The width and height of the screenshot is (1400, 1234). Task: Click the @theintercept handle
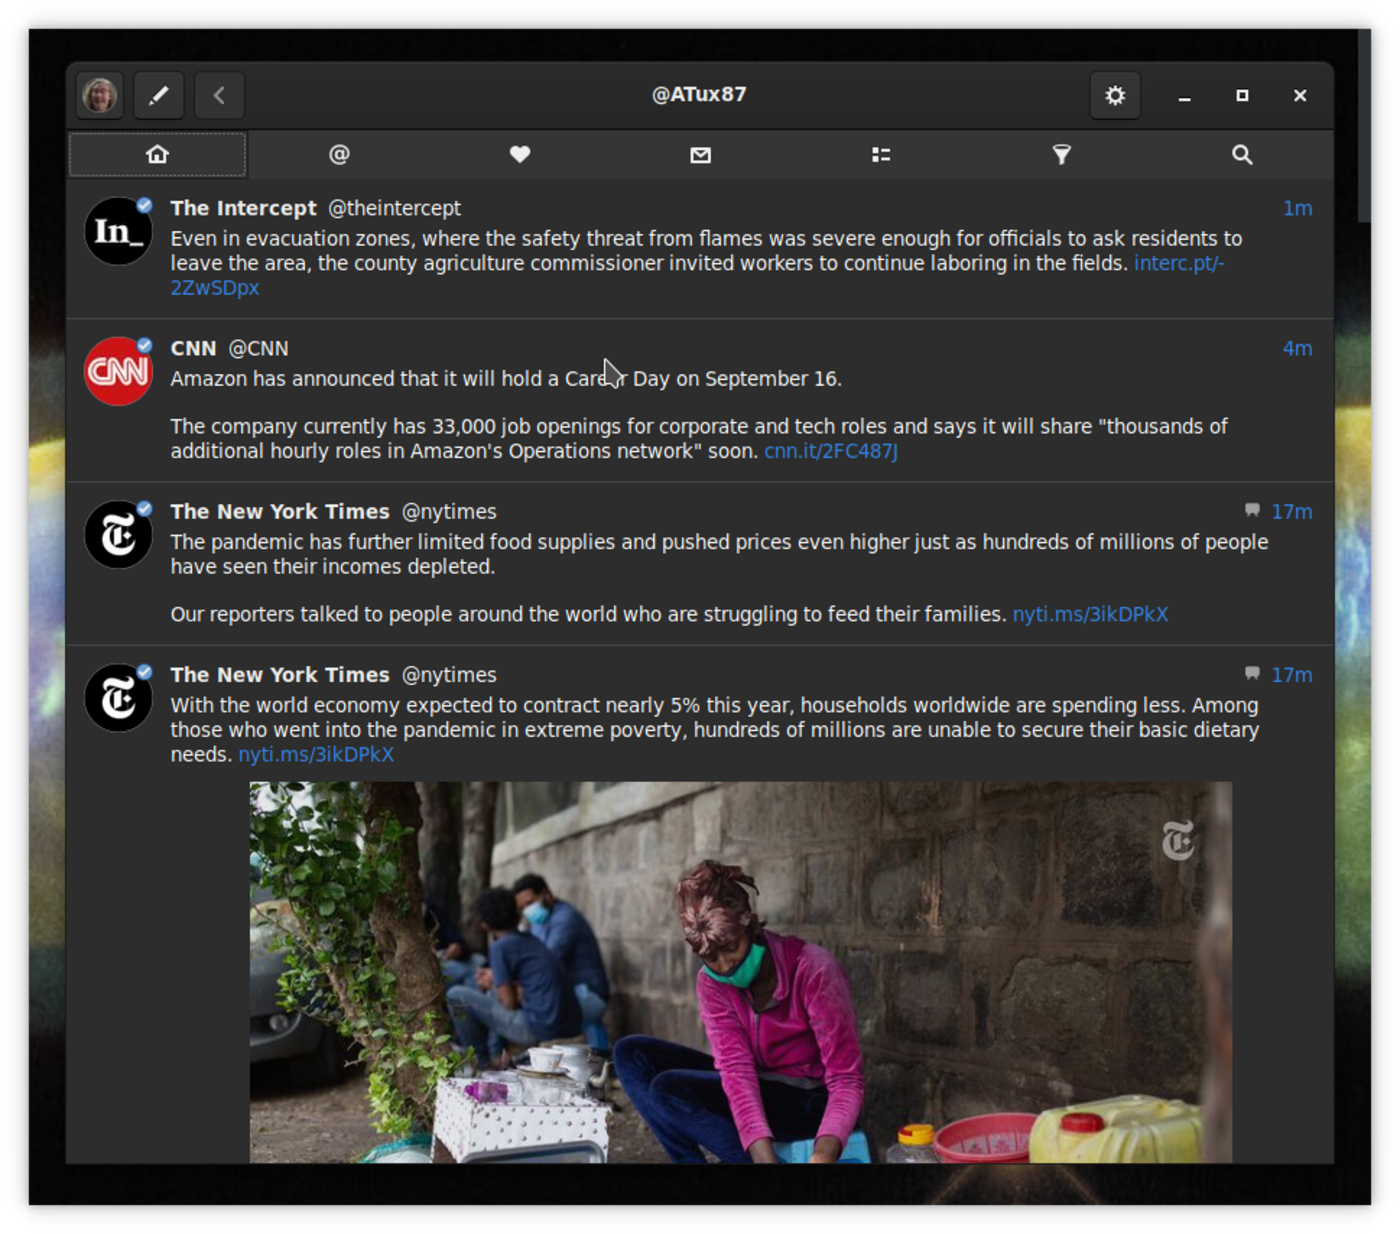click(394, 208)
